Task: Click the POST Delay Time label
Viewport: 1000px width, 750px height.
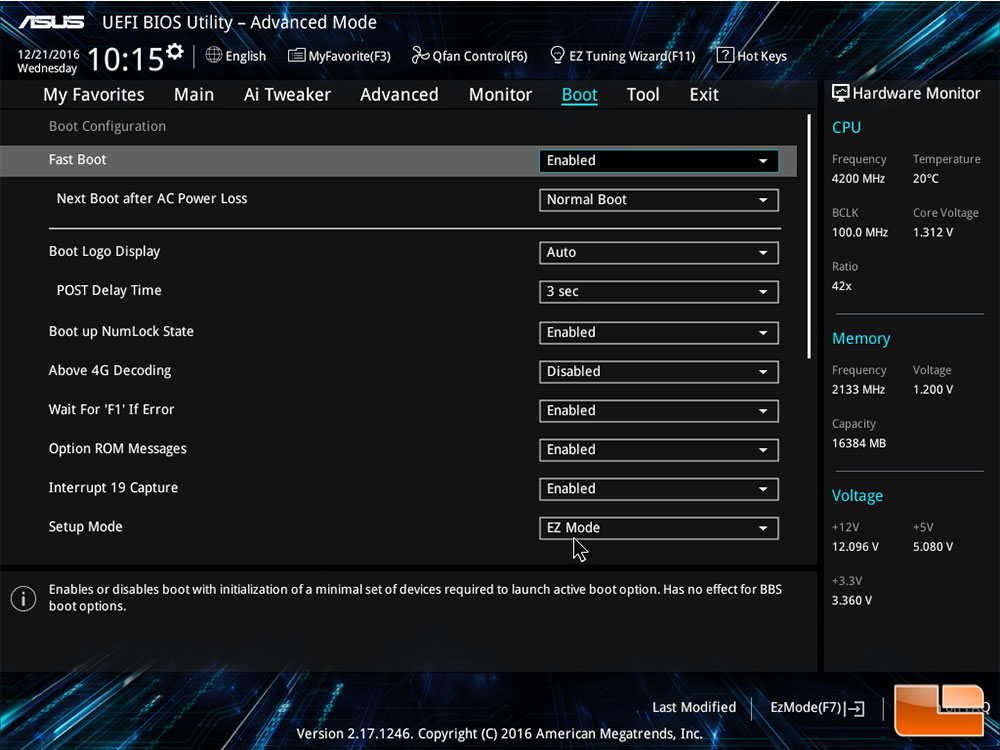Action: coord(109,290)
